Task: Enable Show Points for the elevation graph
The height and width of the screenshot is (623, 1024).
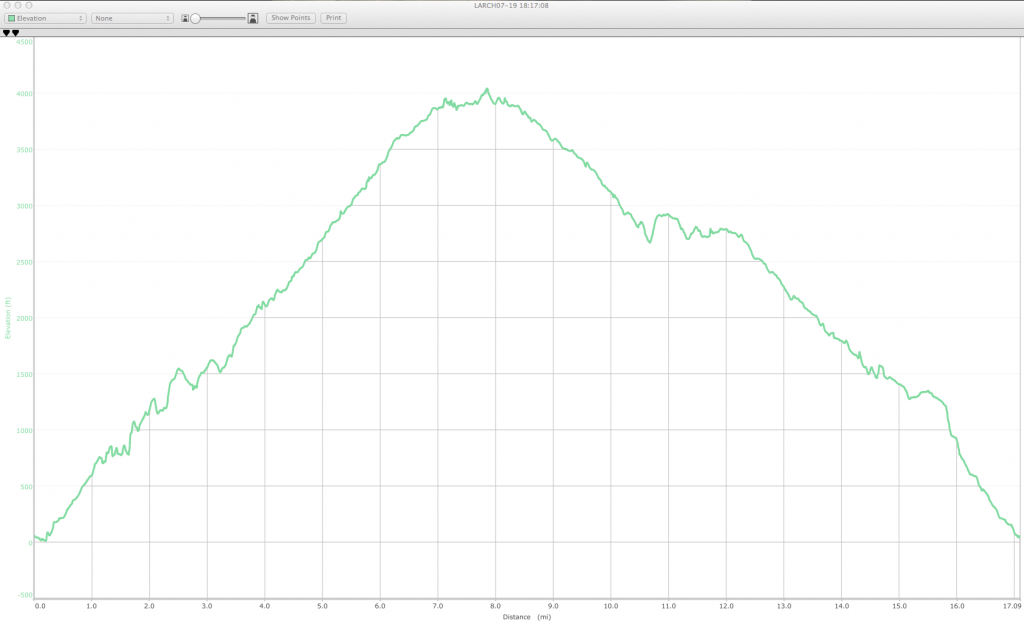Action: pyautogui.click(x=291, y=17)
